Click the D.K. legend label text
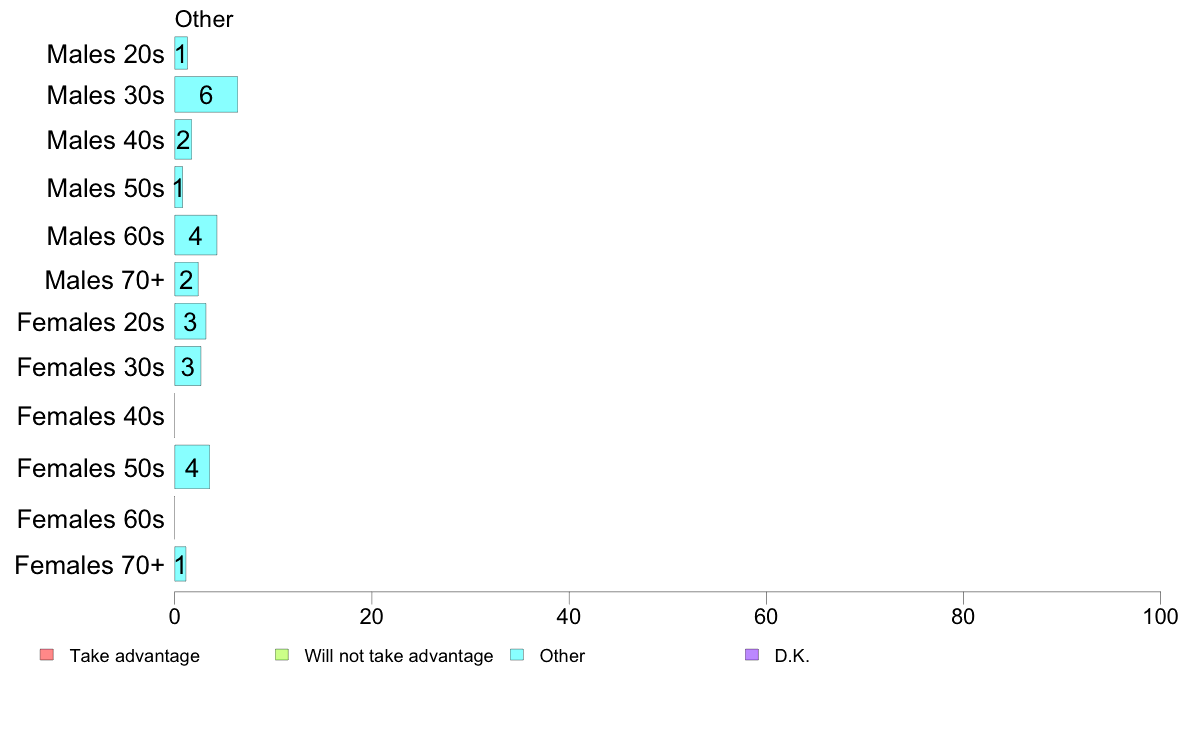The width and height of the screenshot is (1188, 736). coord(792,656)
